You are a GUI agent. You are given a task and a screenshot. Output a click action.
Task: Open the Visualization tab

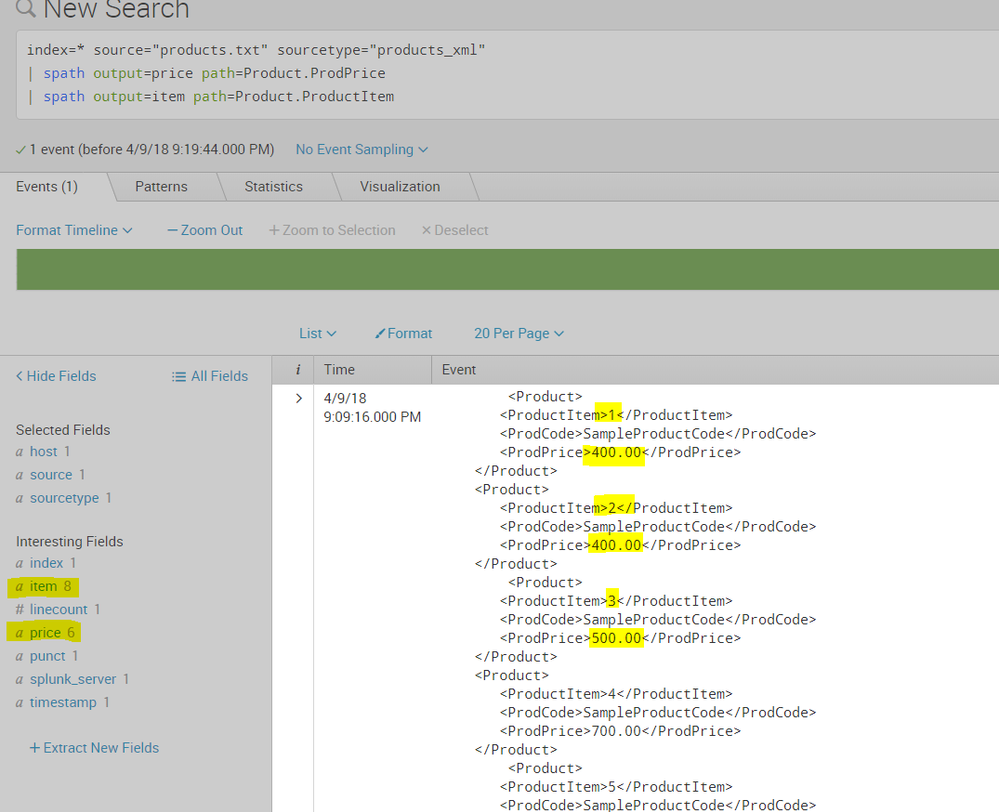[x=399, y=187]
